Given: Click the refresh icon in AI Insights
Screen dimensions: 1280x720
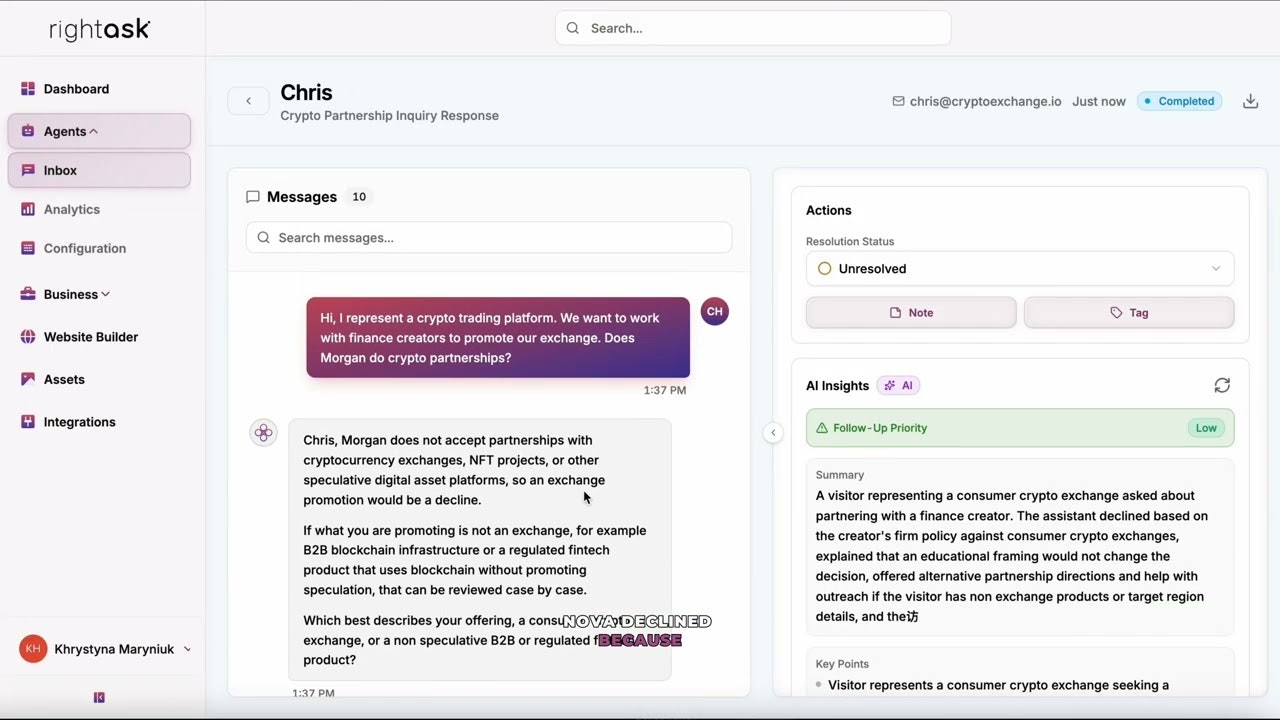Looking at the screenshot, I should tap(1222, 386).
